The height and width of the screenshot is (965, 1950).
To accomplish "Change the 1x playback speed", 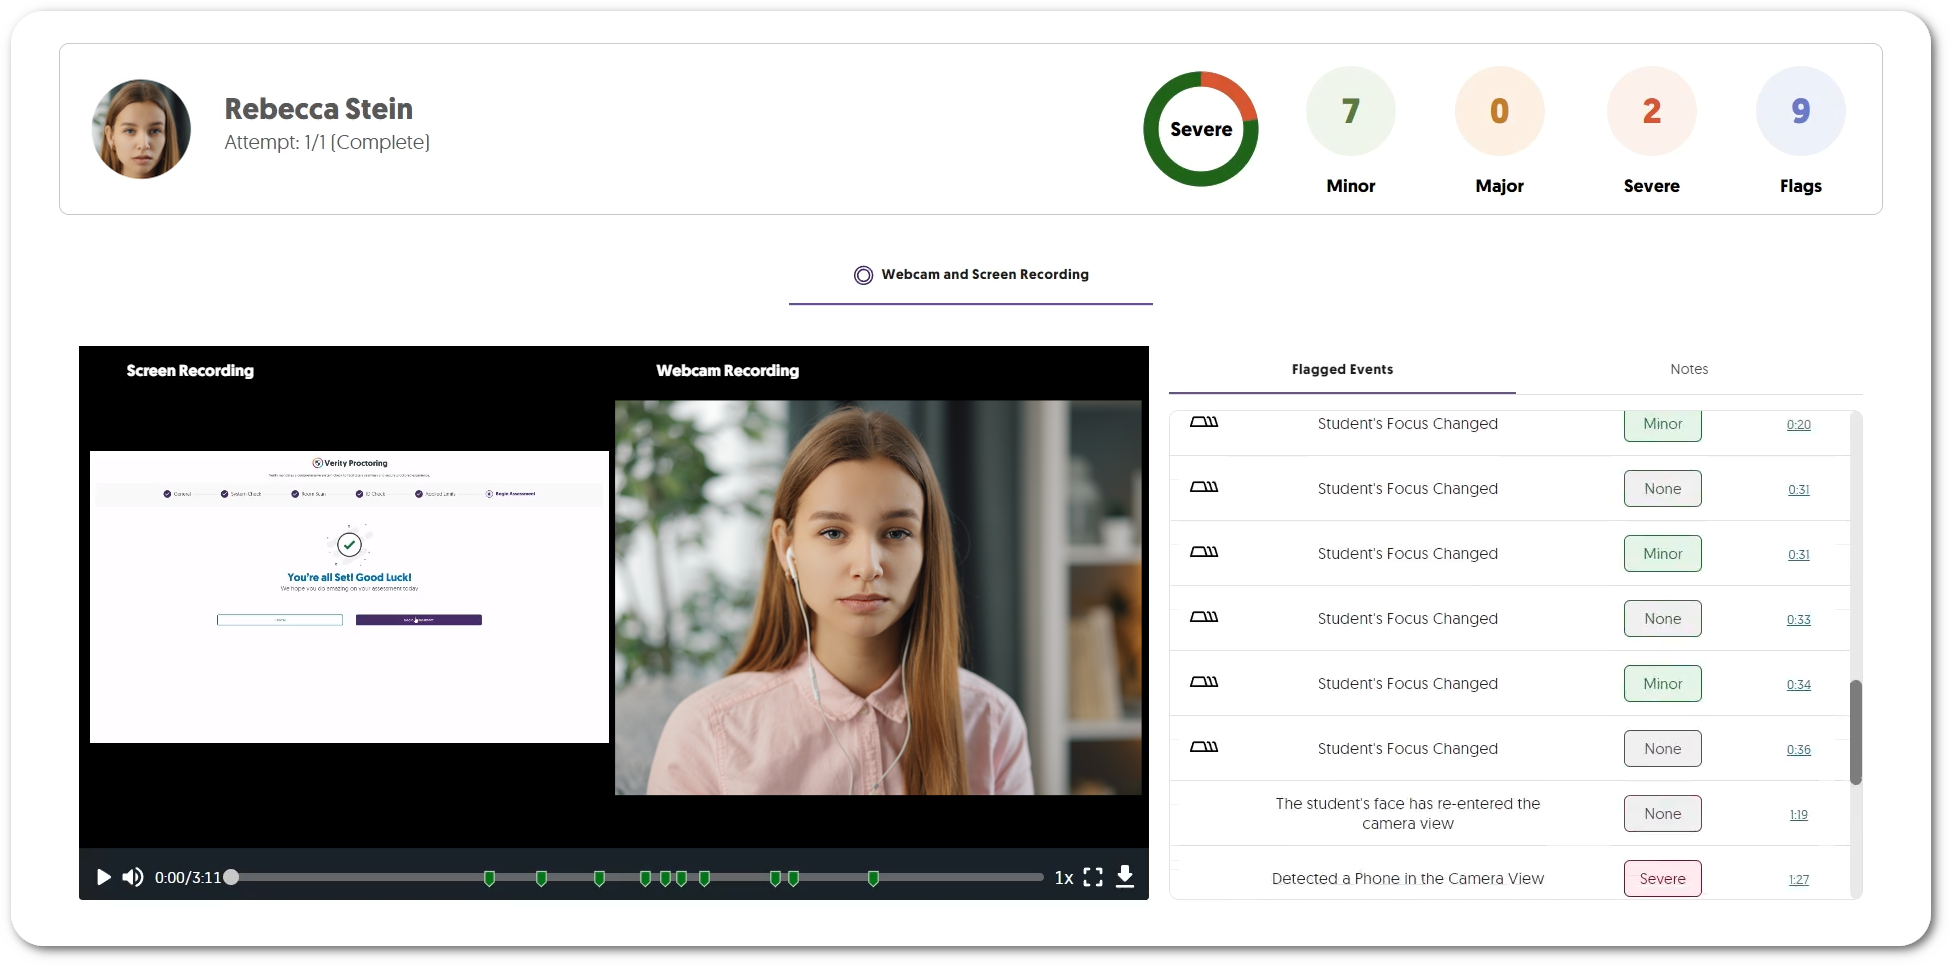I will click(1063, 877).
